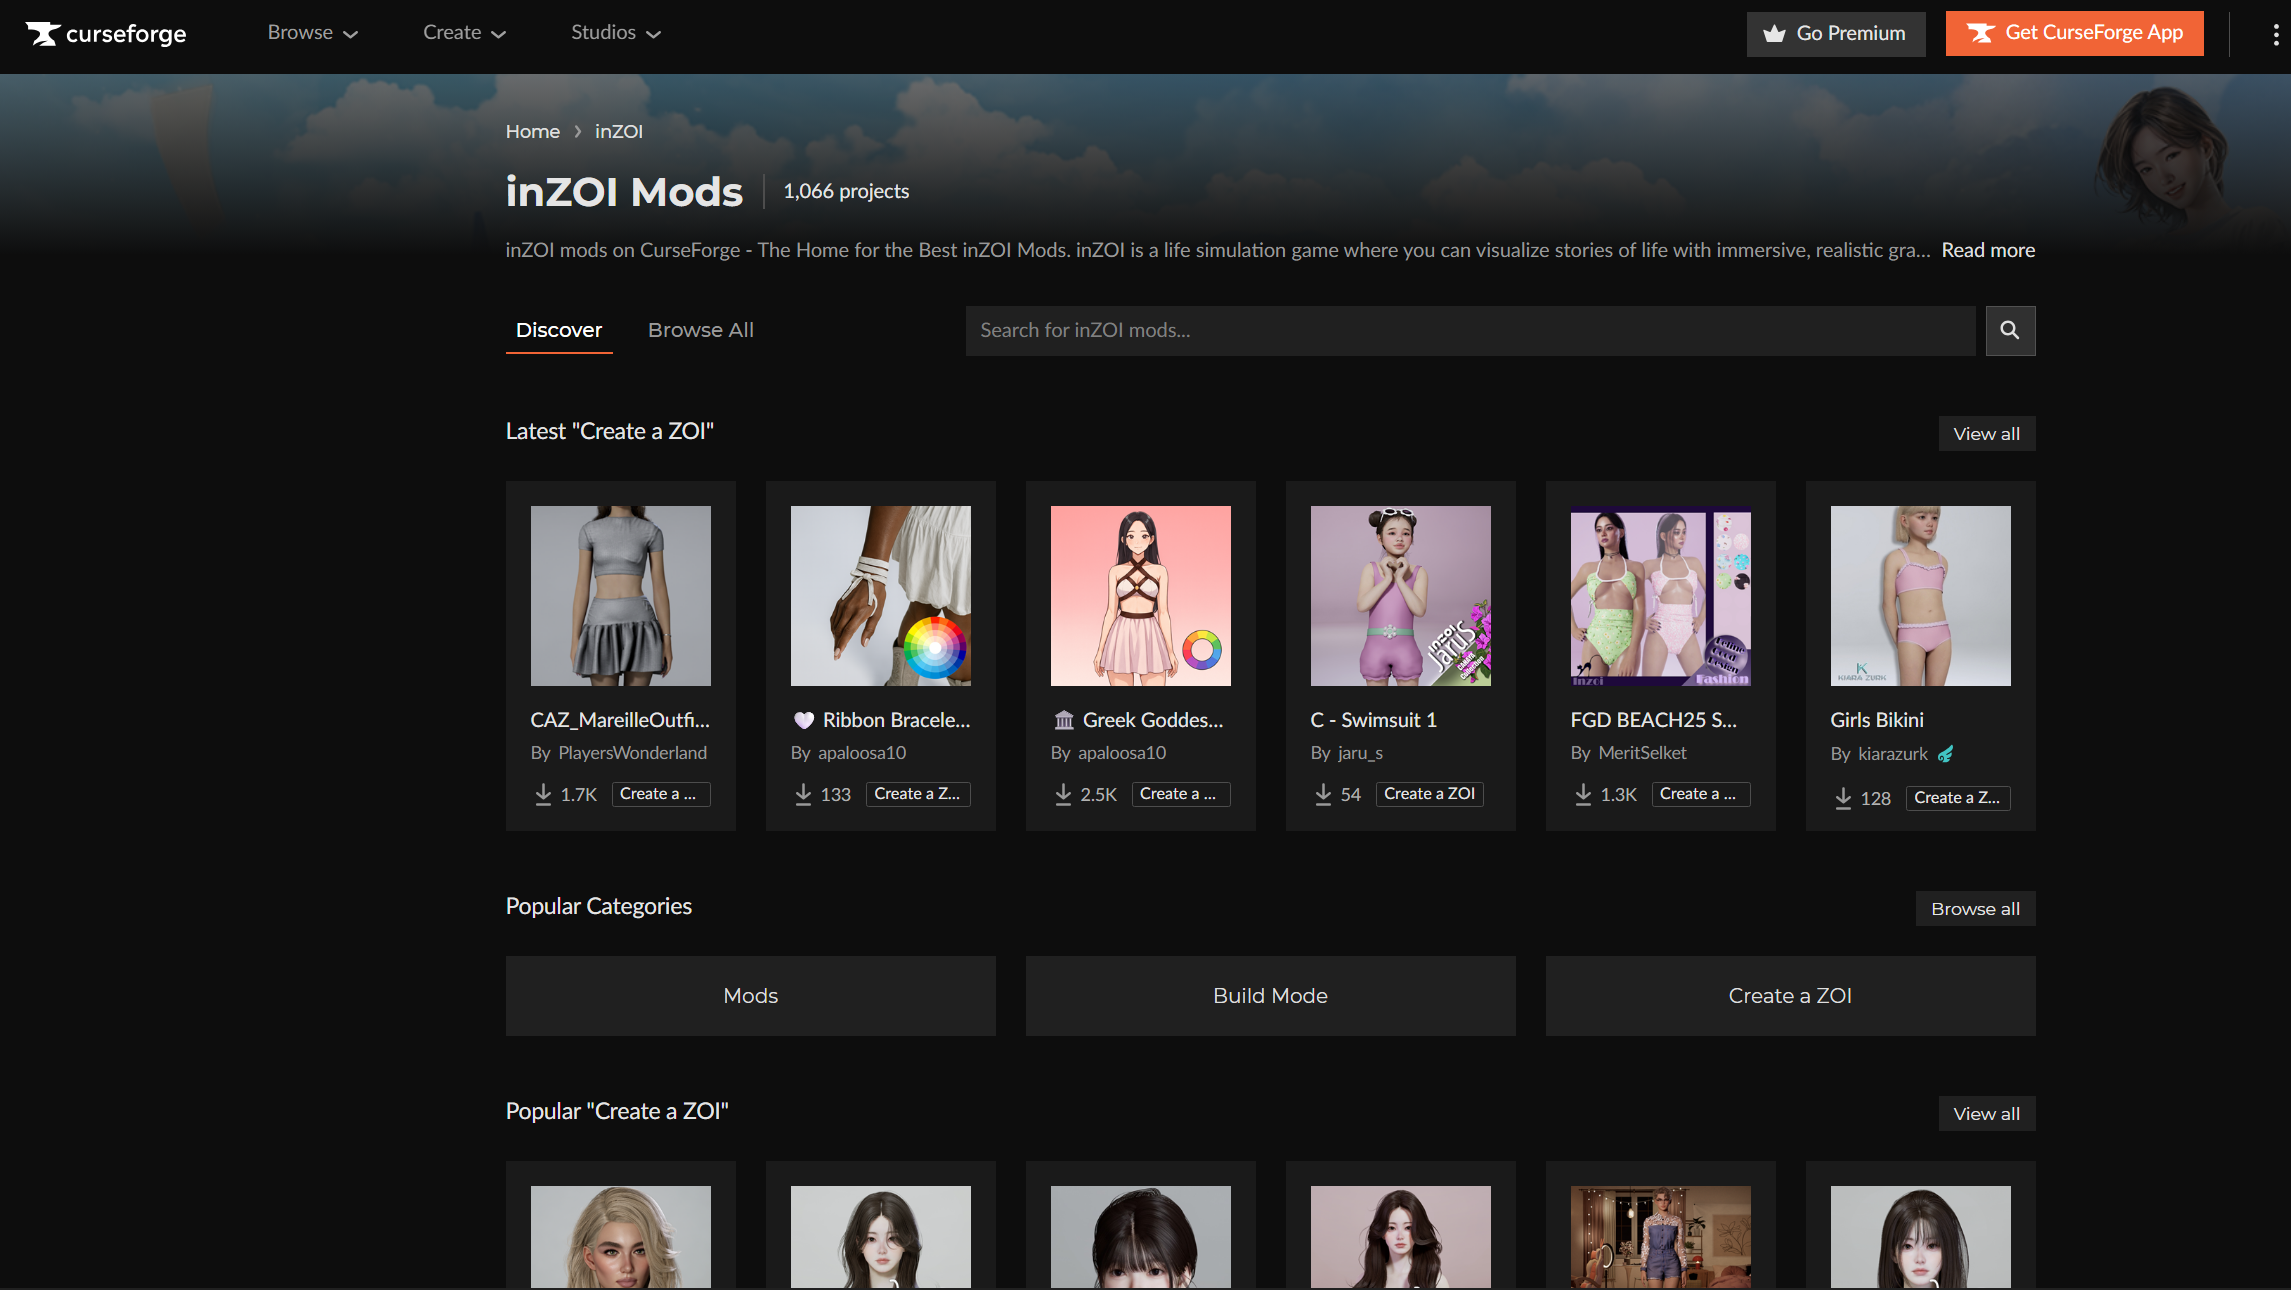The image size is (2291, 1290).
Task: Click the Search for inZOI mods field
Action: 1469,331
